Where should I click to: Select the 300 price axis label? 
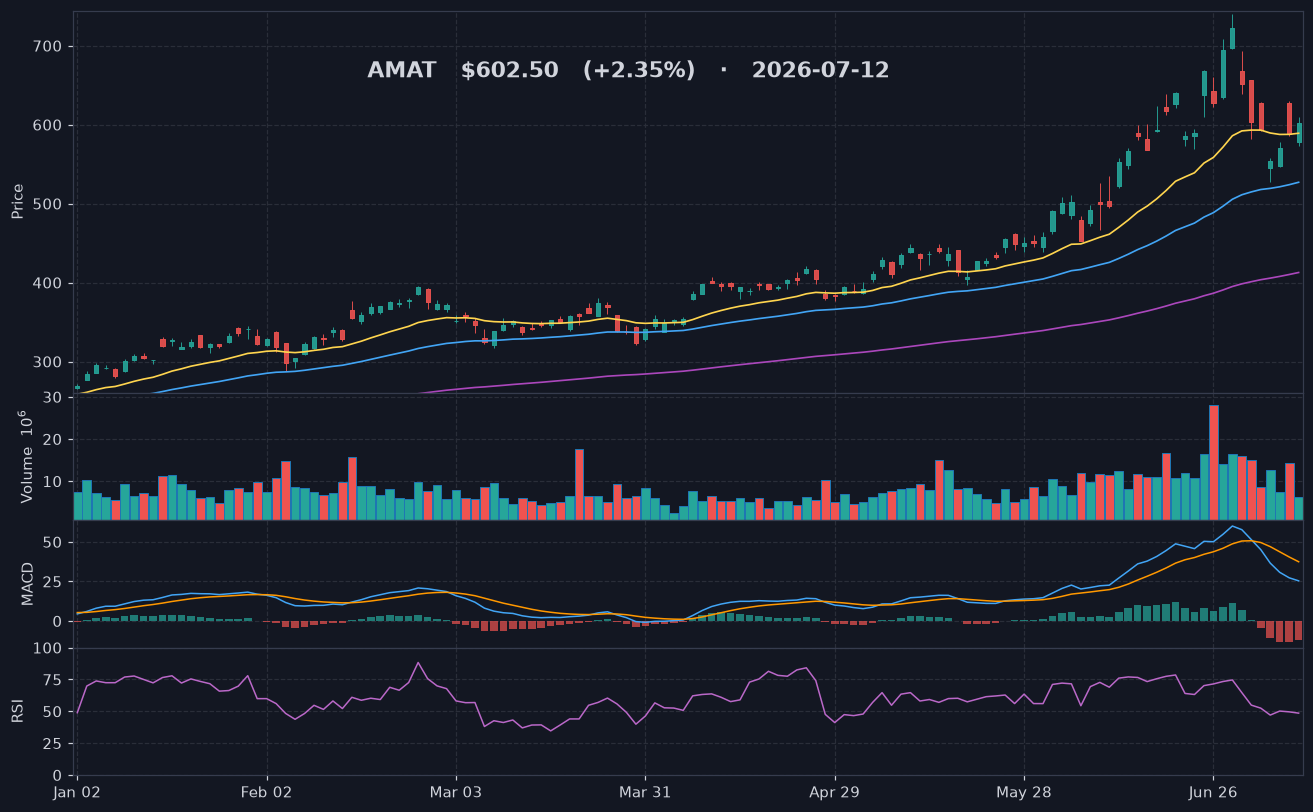pos(48,363)
